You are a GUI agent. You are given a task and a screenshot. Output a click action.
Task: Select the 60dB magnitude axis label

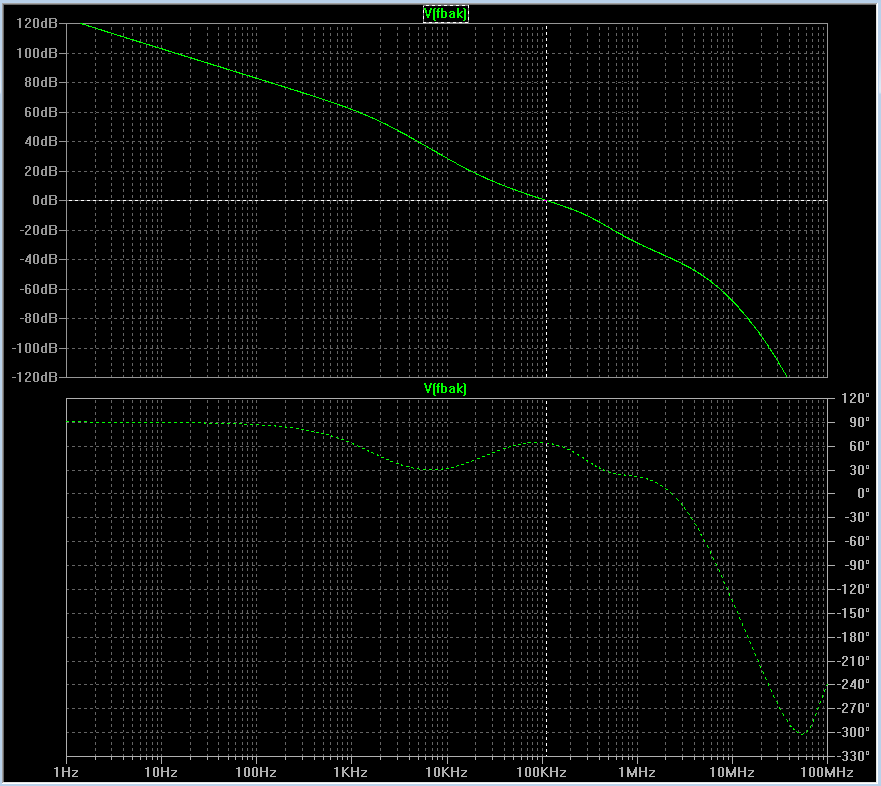(40, 112)
